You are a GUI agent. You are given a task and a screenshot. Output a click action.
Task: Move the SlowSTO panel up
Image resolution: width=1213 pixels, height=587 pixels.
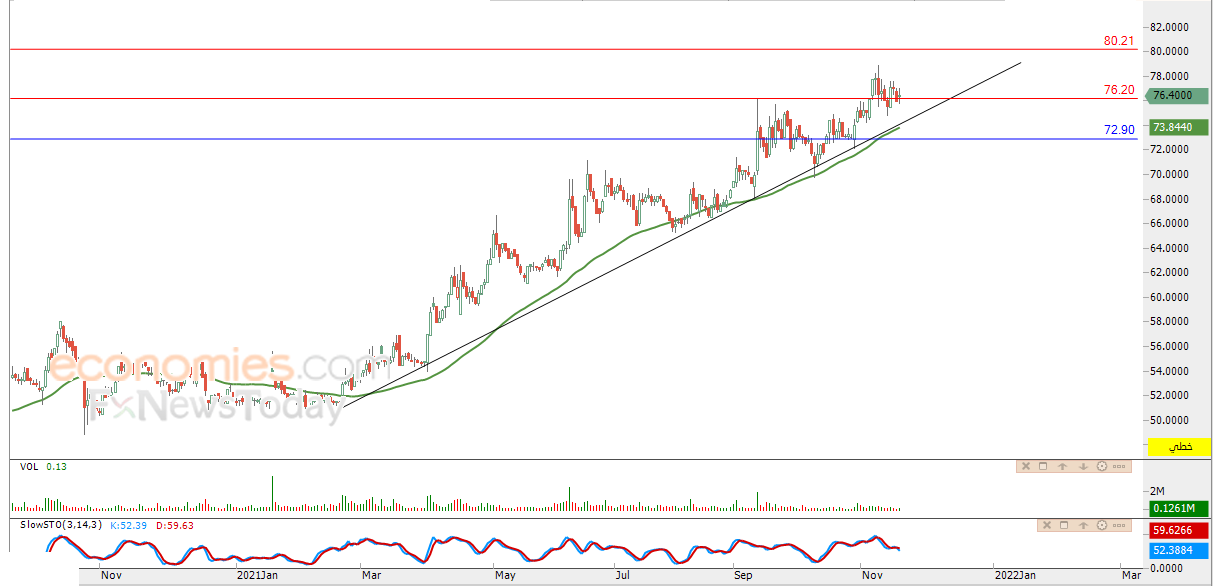point(1083,525)
